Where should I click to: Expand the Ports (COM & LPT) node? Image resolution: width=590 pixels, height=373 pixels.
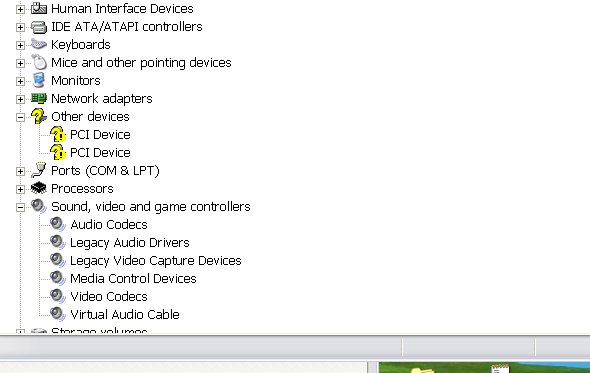point(20,171)
